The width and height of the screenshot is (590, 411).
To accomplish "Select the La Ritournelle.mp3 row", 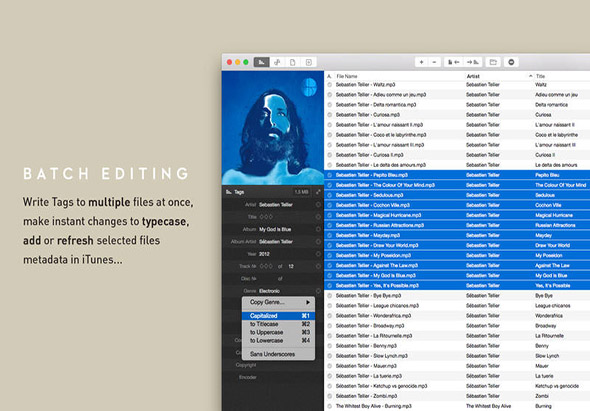I will [x=457, y=336].
